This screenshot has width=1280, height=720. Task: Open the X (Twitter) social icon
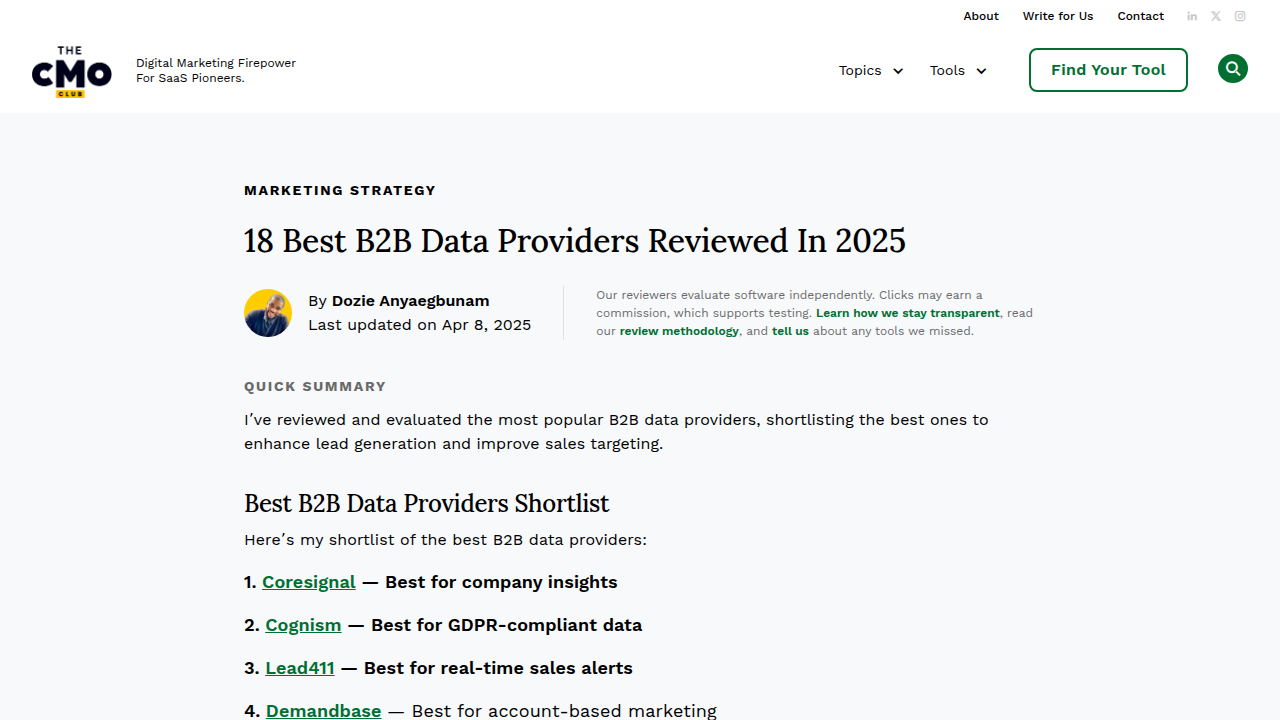pos(1216,16)
